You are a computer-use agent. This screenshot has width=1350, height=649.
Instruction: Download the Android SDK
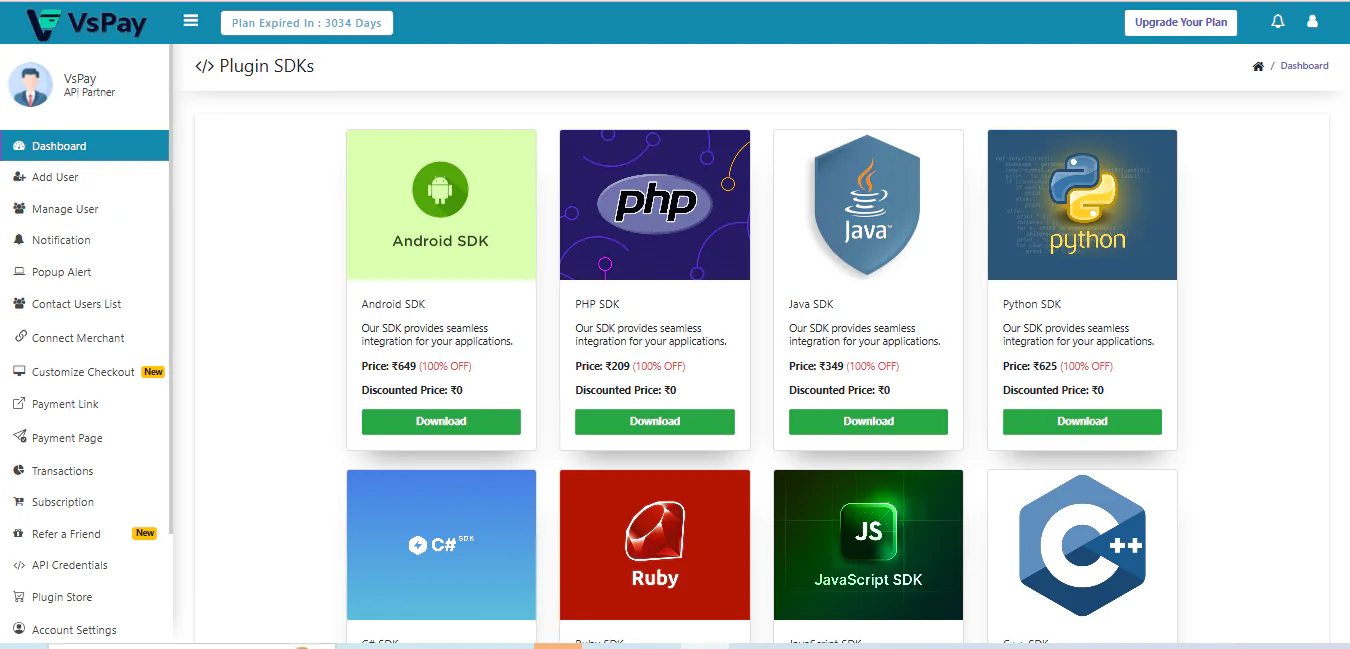click(x=441, y=422)
